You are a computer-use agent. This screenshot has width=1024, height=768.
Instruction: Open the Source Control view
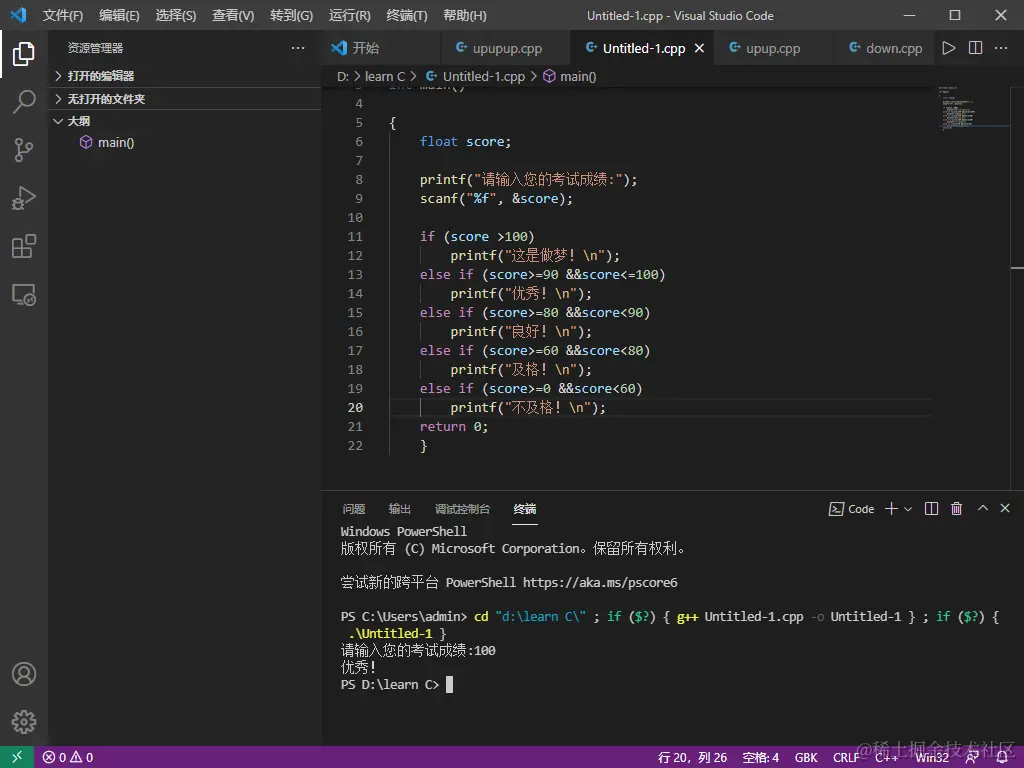24,150
